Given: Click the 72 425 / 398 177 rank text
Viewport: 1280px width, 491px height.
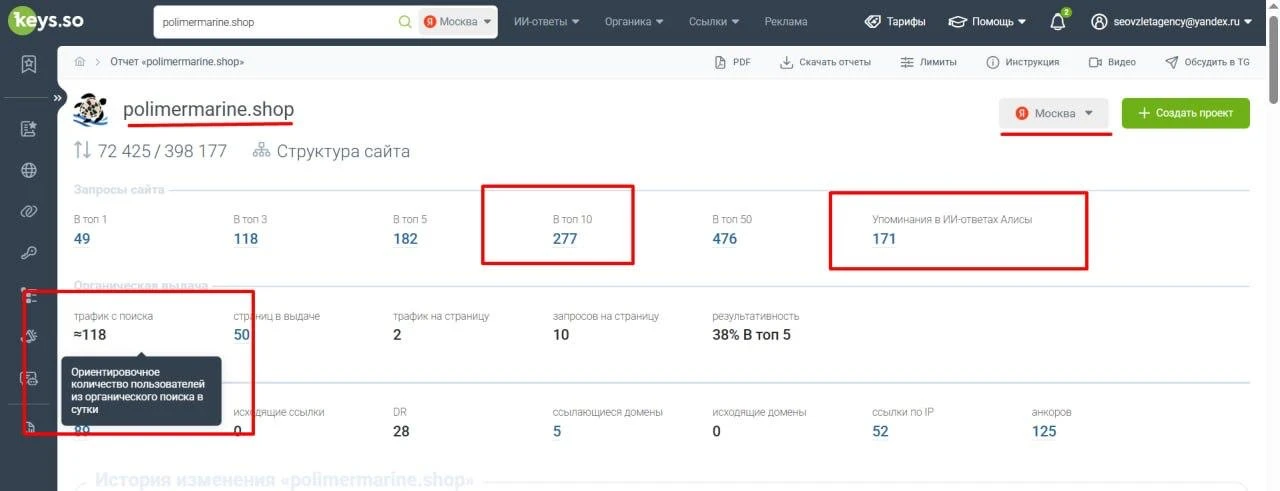Looking at the screenshot, I should 162,151.
